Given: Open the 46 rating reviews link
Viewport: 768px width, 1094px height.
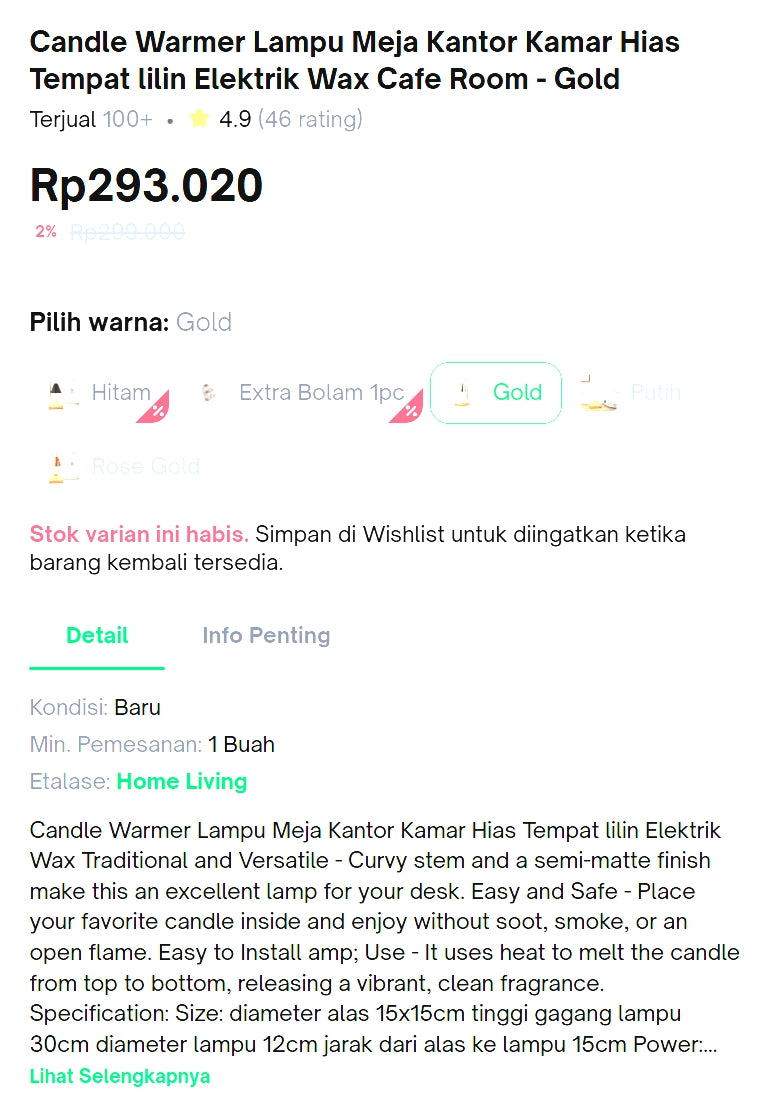Looking at the screenshot, I should tap(310, 120).
